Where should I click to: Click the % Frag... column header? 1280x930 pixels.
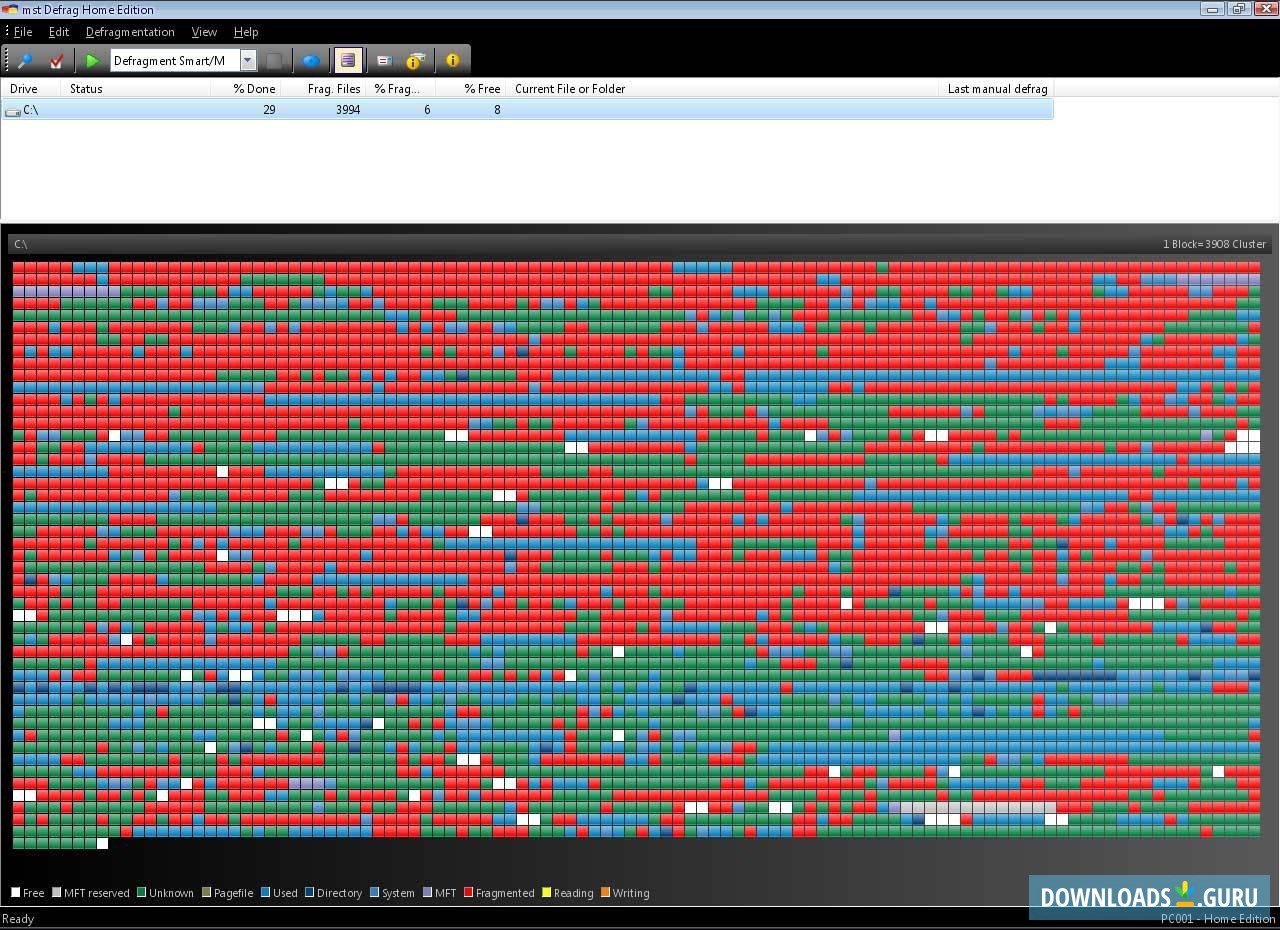401,89
